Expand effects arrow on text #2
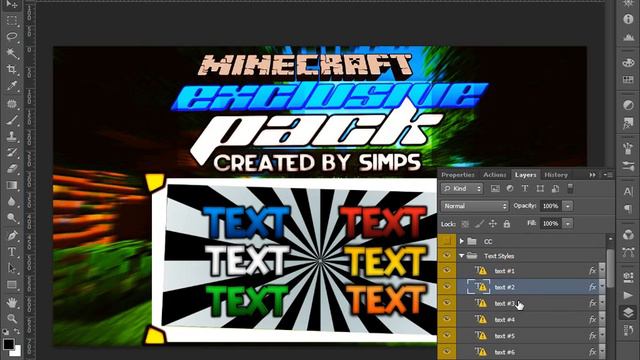 tap(602, 287)
